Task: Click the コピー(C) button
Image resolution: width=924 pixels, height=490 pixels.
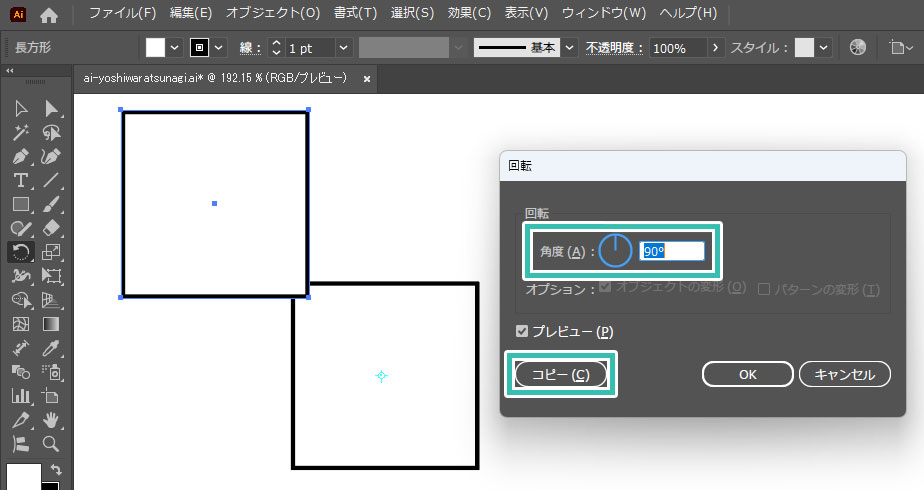Action: [x=560, y=374]
